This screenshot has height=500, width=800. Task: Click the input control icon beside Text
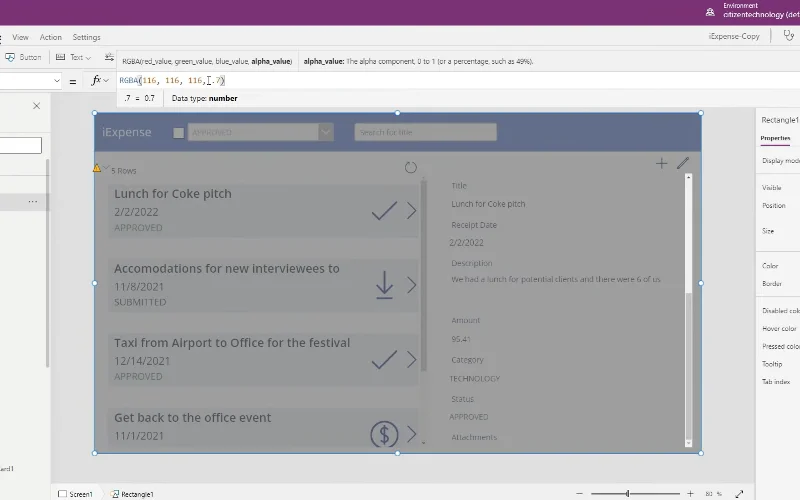click(109, 57)
